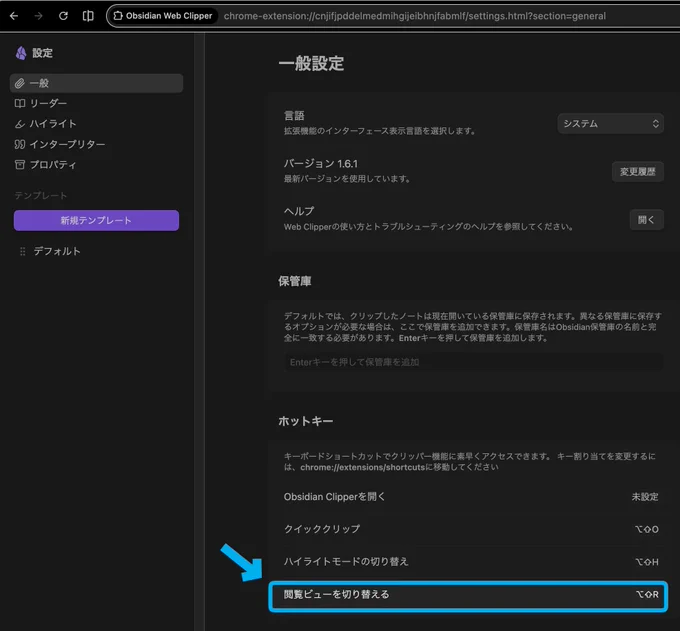Open the ハイライト settings section
Image resolution: width=680 pixels, height=631 pixels.
pyautogui.click(x=96, y=124)
